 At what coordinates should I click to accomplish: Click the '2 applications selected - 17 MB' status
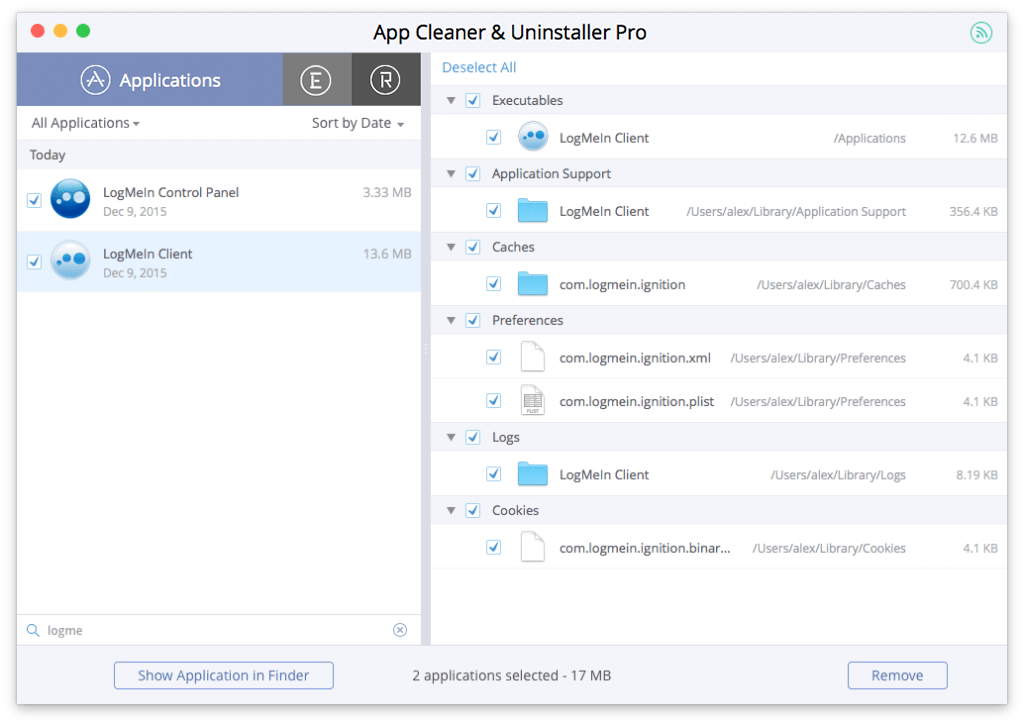(x=511, y=675)
